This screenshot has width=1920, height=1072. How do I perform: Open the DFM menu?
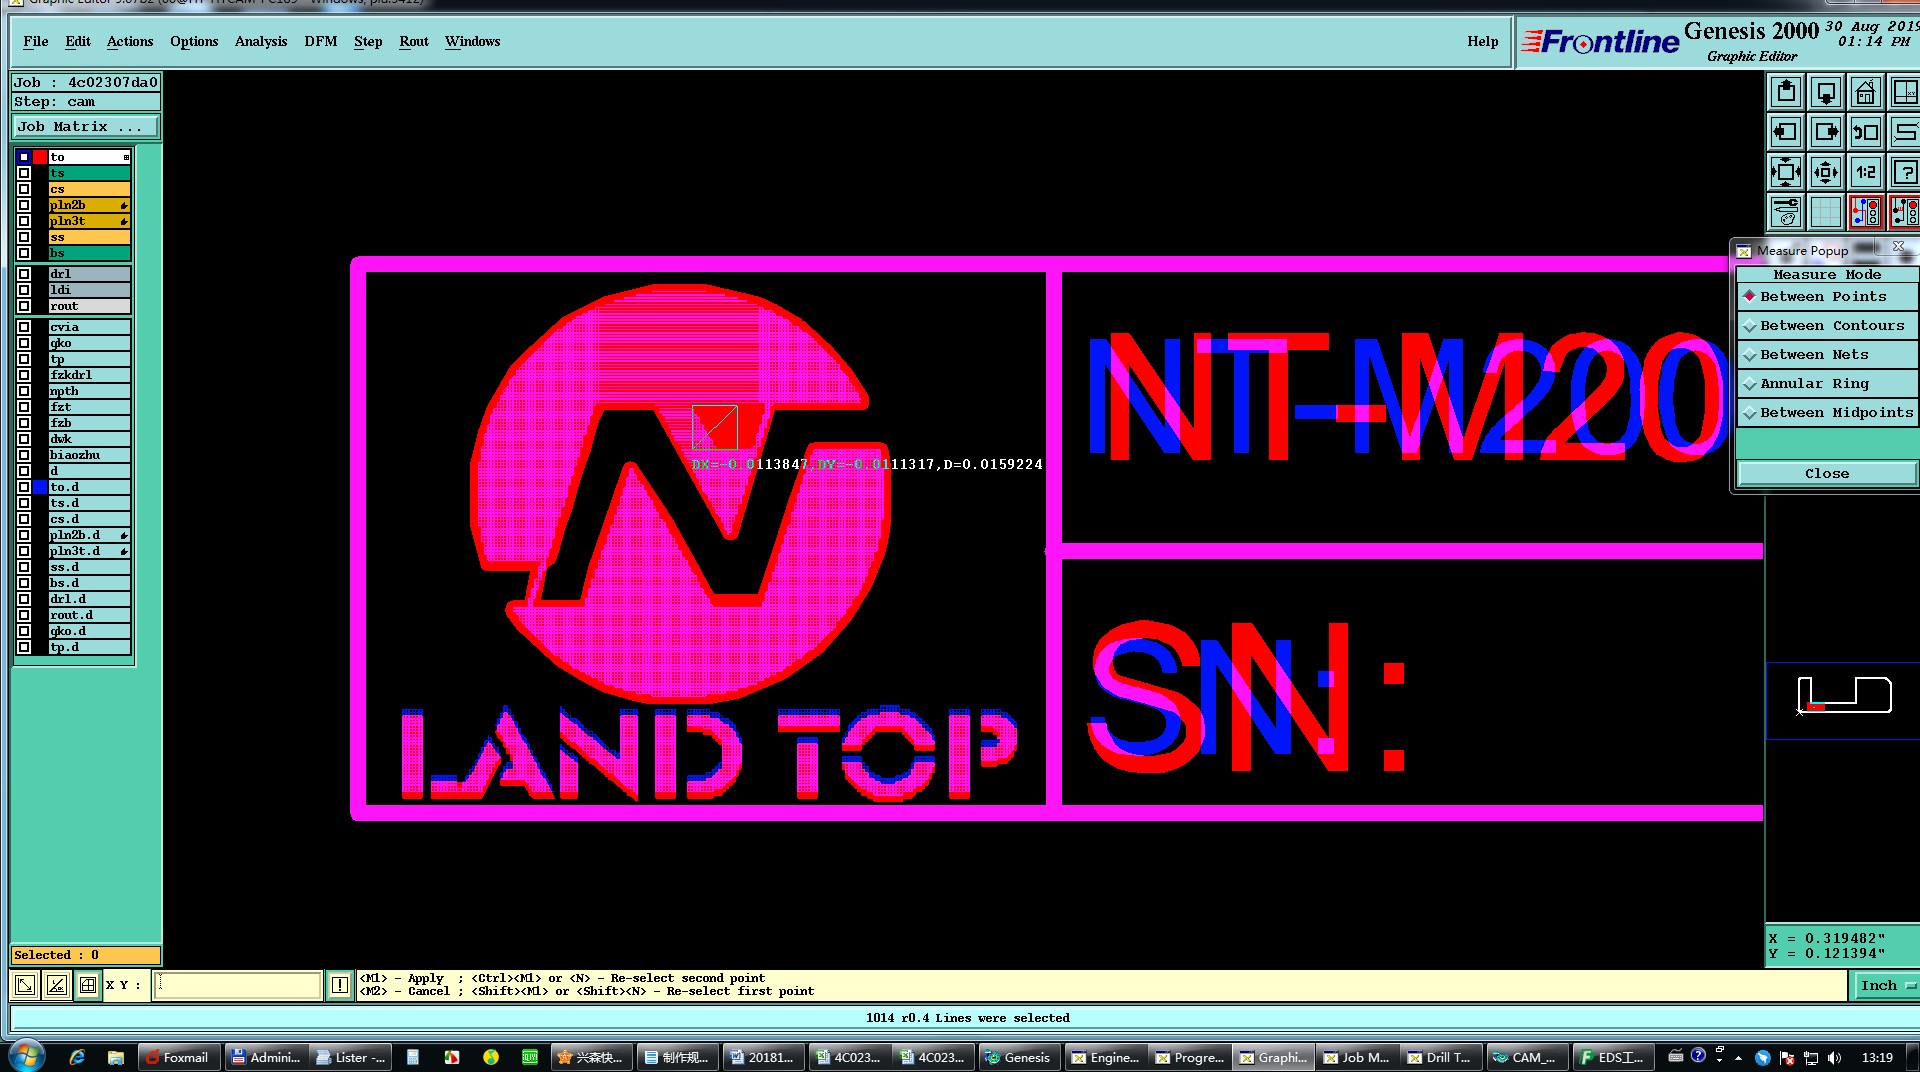[321, 41]
